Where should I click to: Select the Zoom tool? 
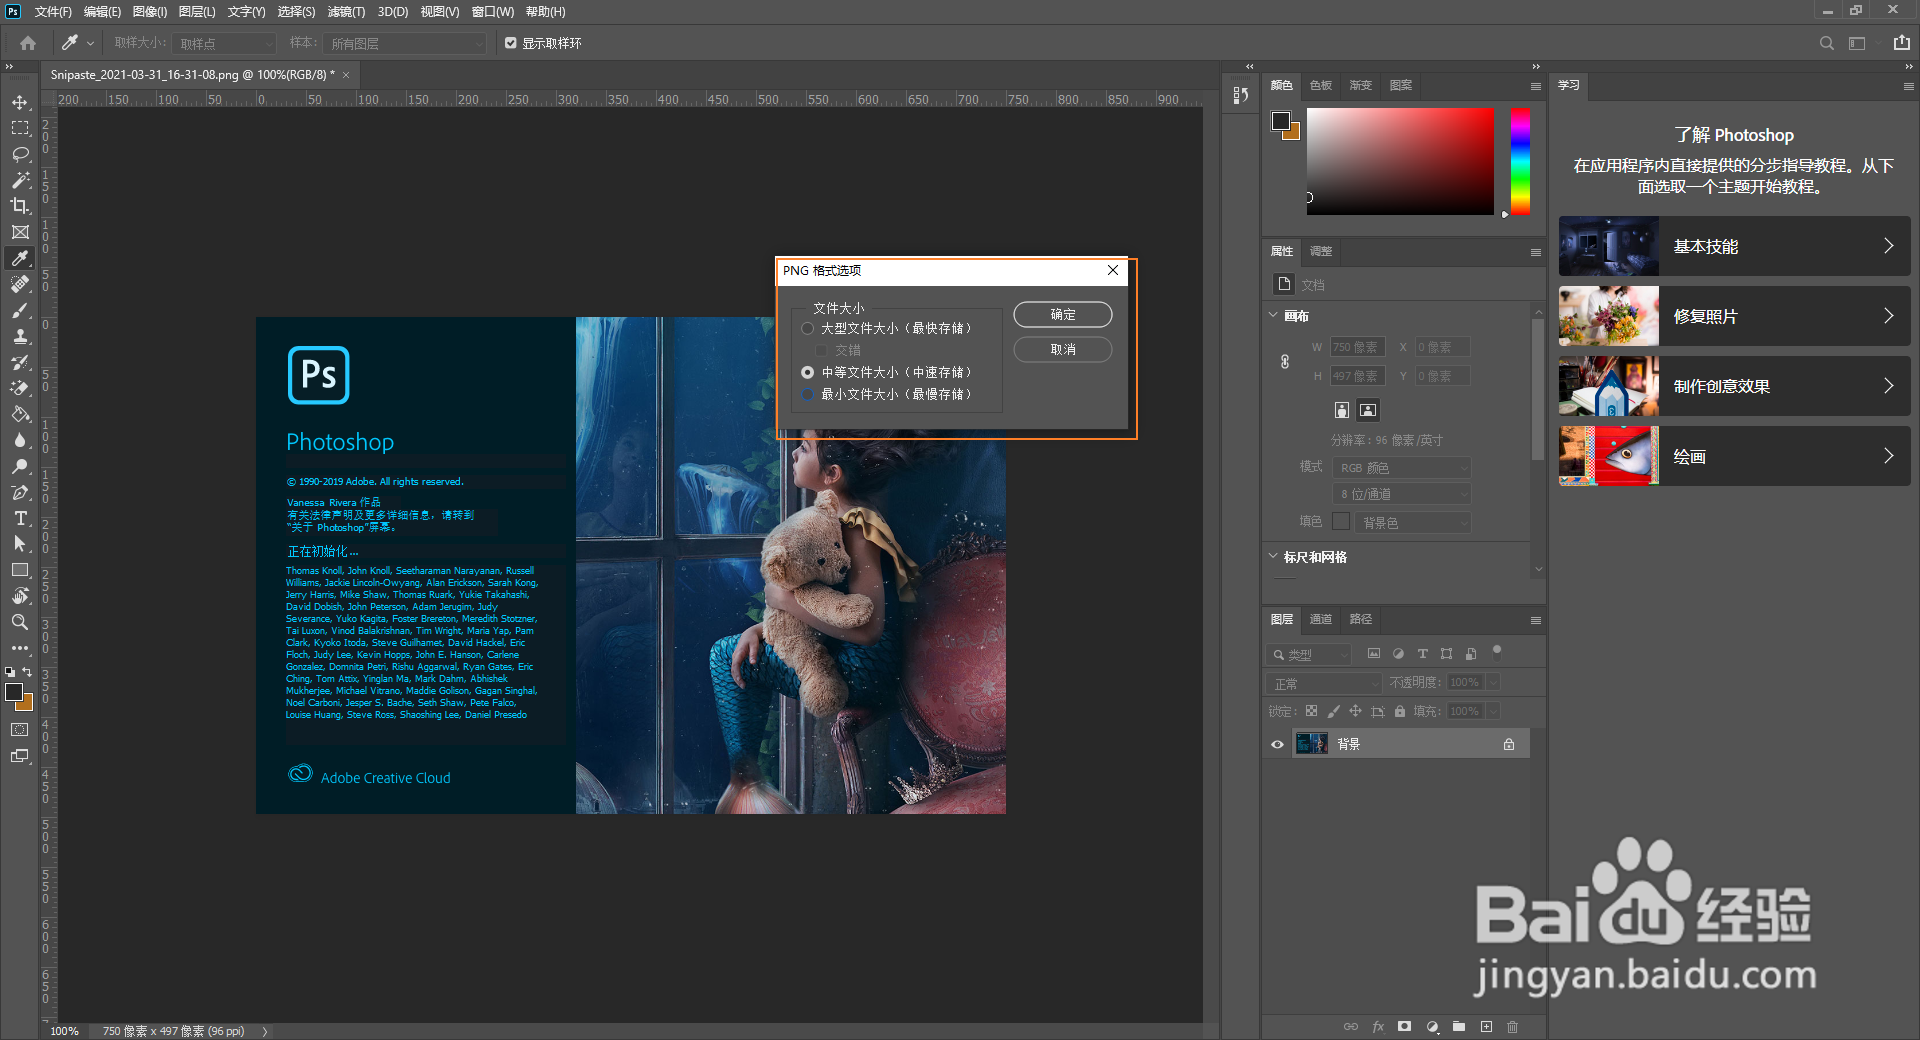[20, 622]
